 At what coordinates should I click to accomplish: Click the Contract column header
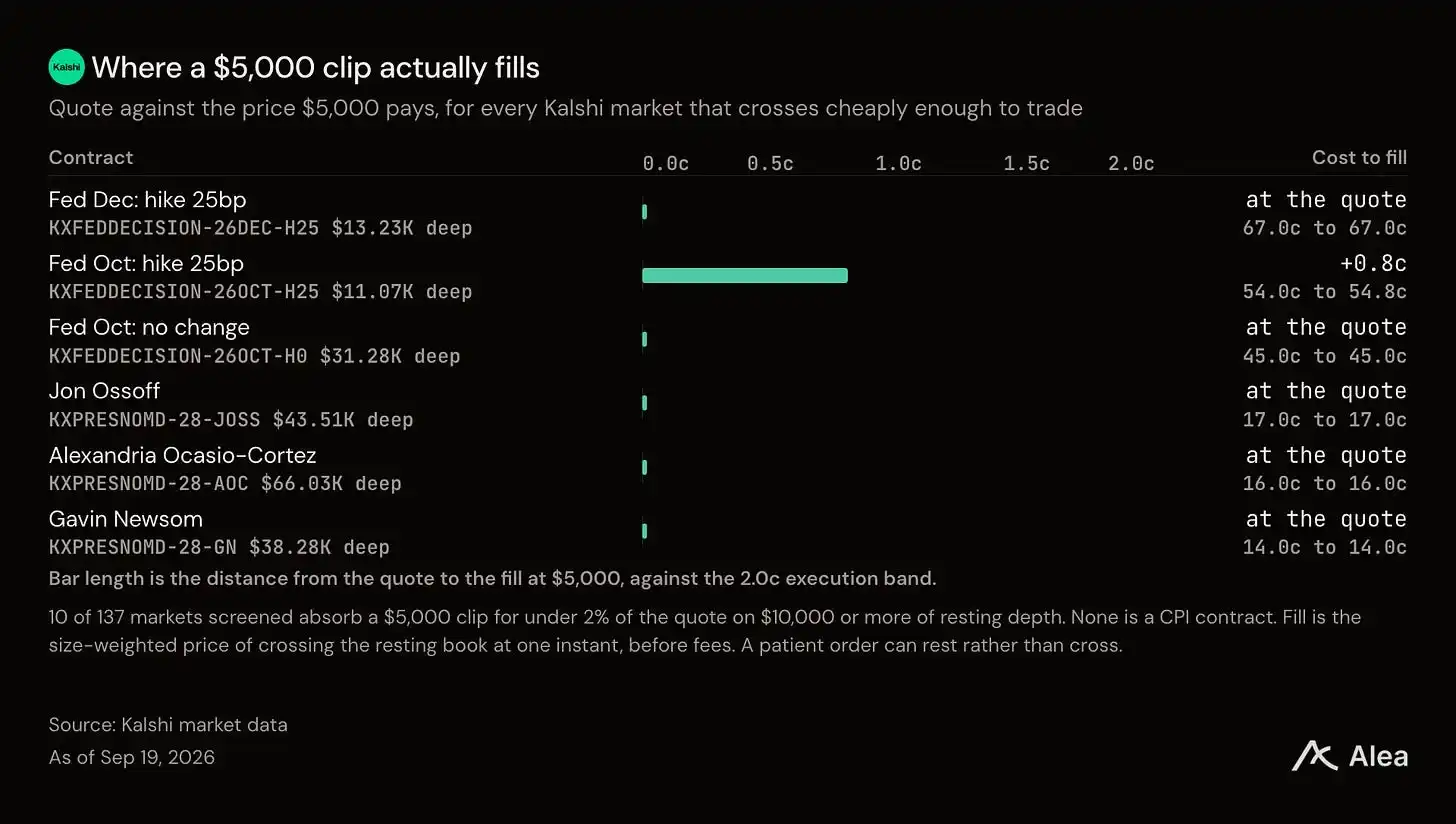pyautogui.click(x=91, y=157)
